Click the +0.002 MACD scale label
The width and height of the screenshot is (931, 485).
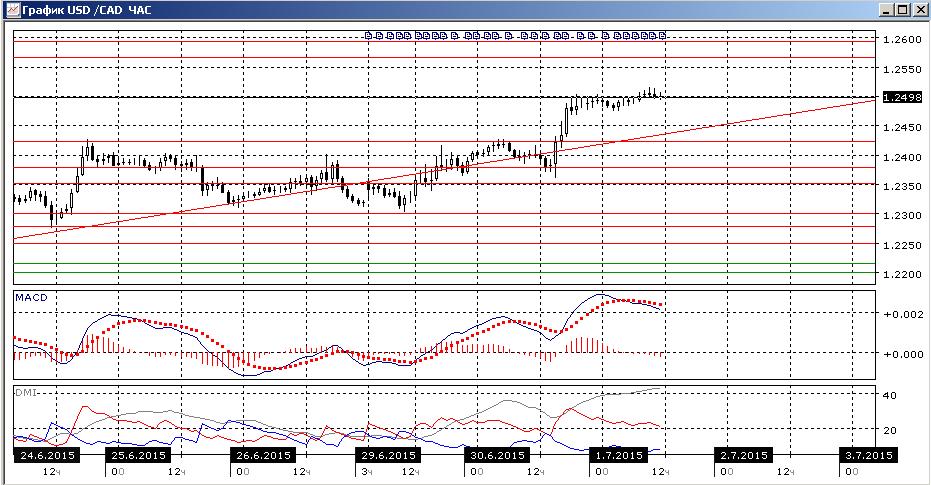point(902,315)
